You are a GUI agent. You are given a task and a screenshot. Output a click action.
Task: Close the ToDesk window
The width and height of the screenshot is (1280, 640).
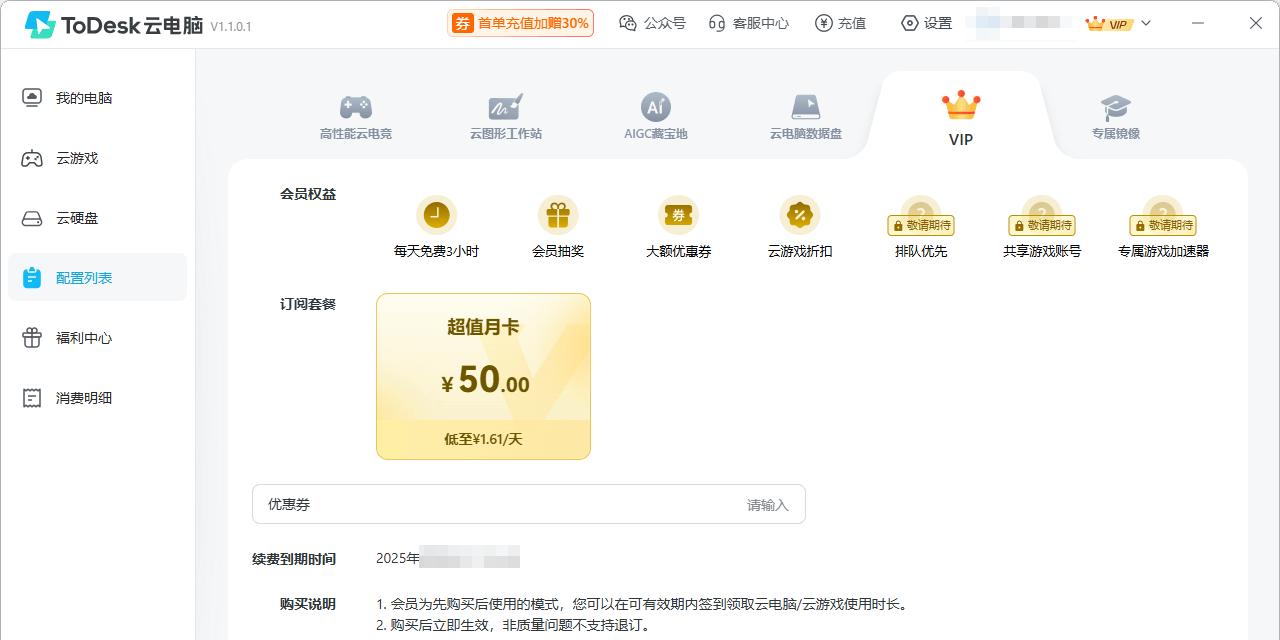[1256, 23]
